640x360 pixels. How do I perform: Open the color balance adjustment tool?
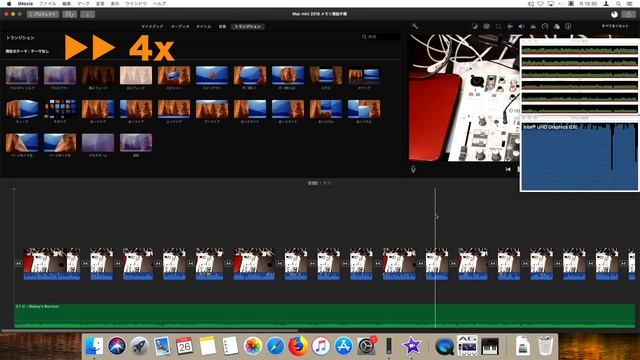point(475,27)
